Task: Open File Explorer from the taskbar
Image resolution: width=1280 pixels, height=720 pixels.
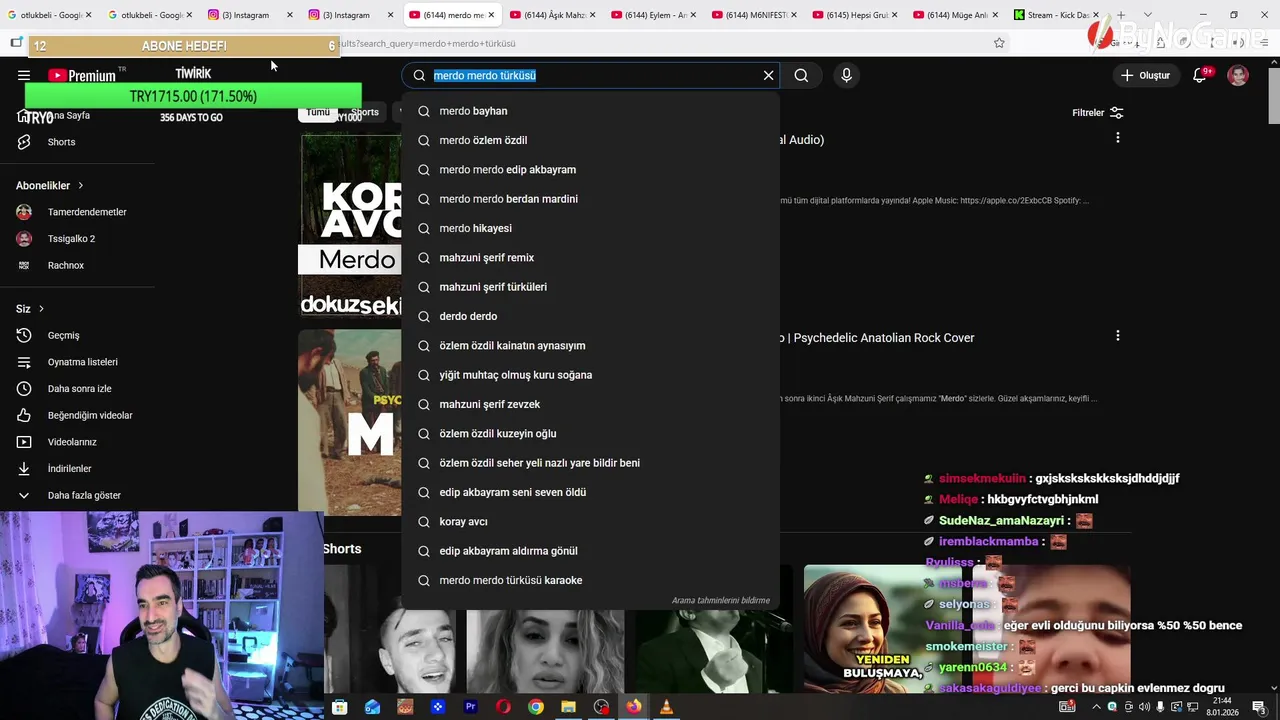Action: tap(568, 707)
